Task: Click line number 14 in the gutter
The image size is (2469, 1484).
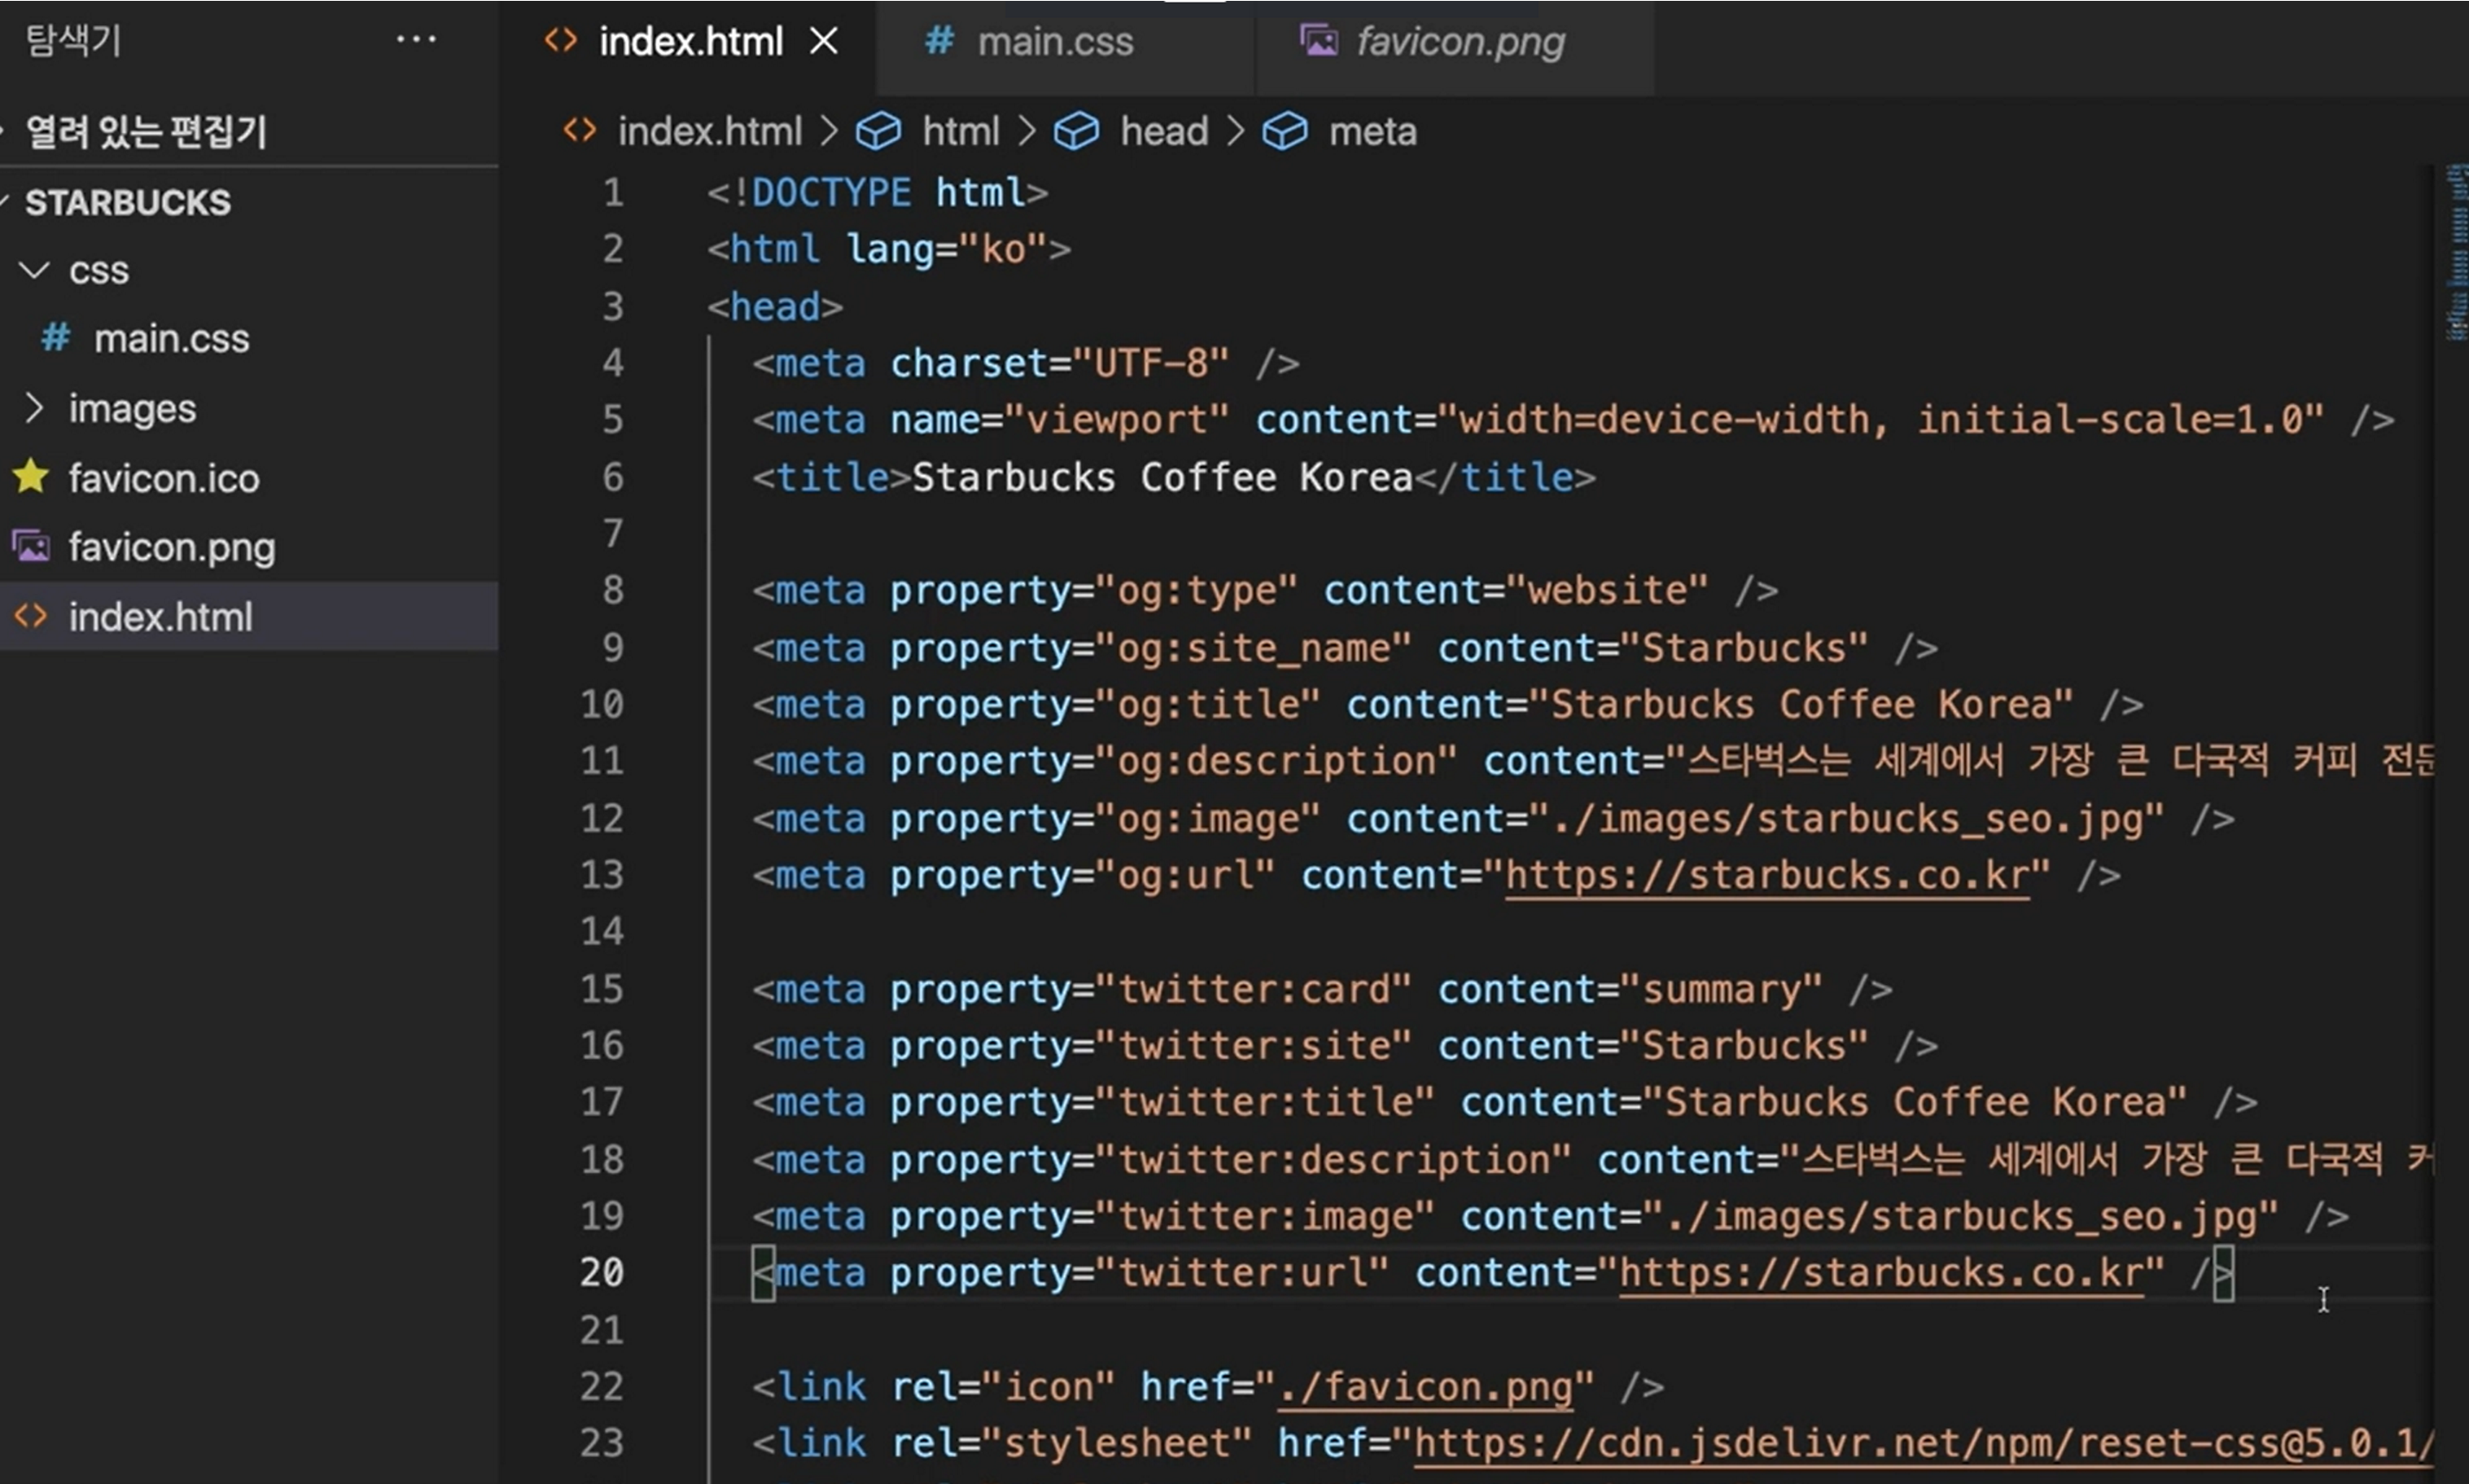Action: 602,932
